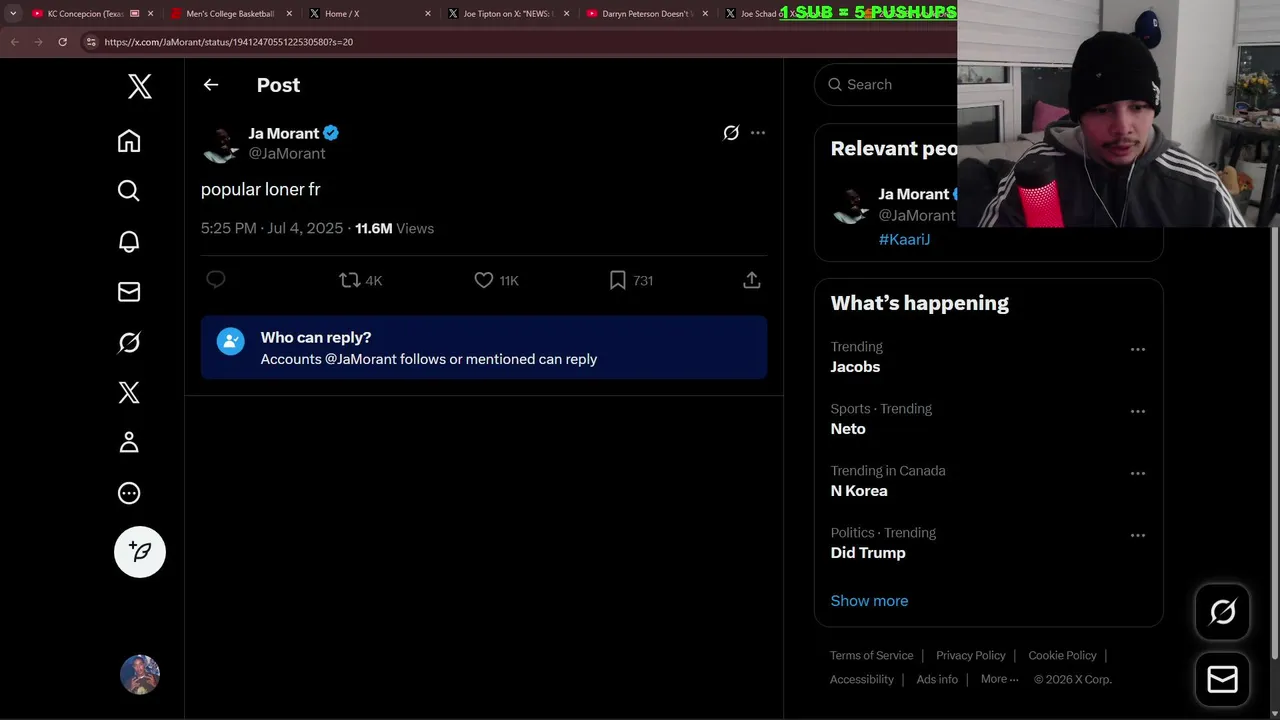Open the Terms of Service footer link
The width and height of the screenshot is (1280, 720).
pyautogui.click(x=871, y=656)
